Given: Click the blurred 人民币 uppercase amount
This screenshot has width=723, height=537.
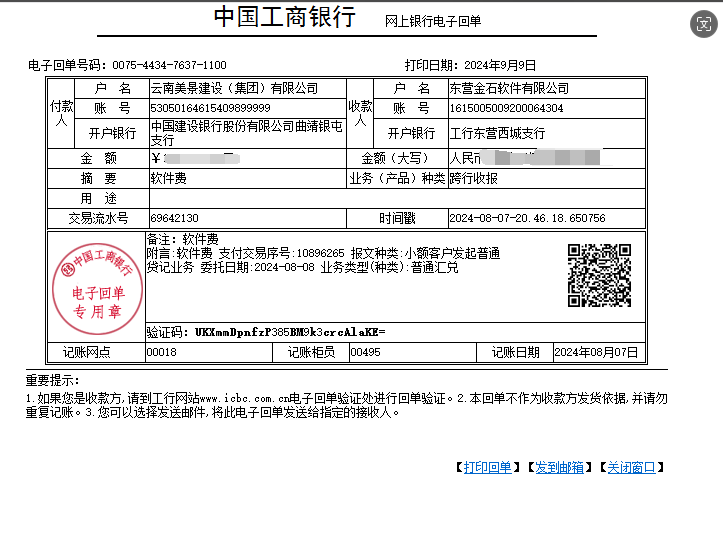Looking at the screenshot, I should (x=525, y=158).
